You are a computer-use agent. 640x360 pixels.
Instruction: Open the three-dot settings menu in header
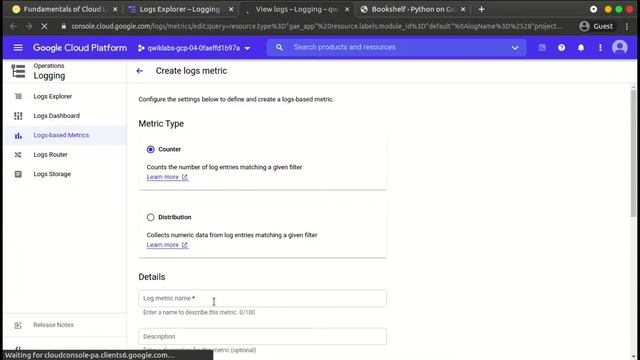coord(600,48)
